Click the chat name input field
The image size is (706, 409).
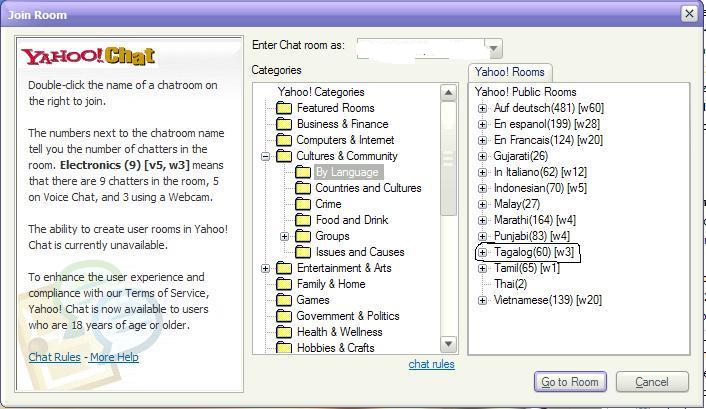pos(421,48)
